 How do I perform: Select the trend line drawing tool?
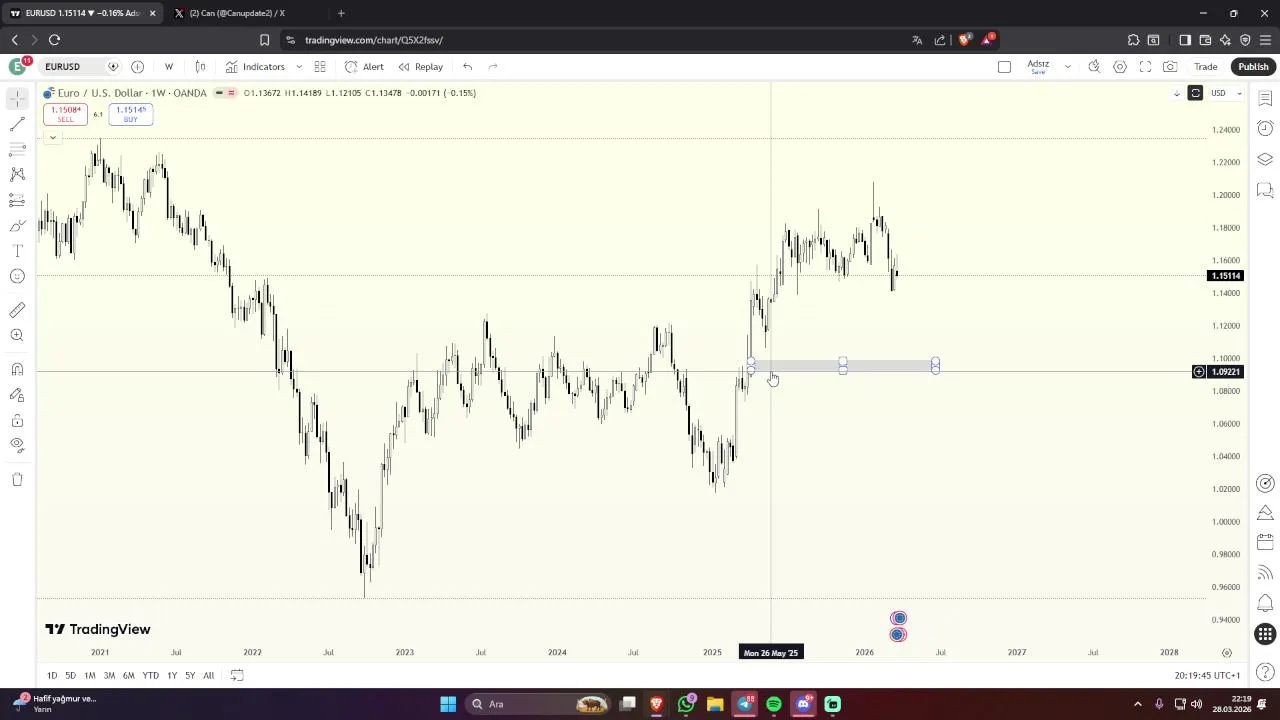pos(17,124)
